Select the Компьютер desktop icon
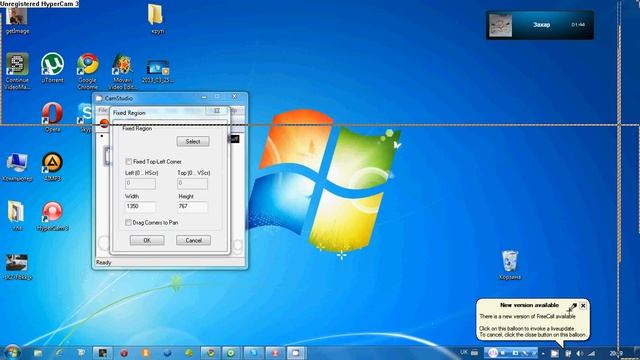Screen dimensions: 640x360 17,167
